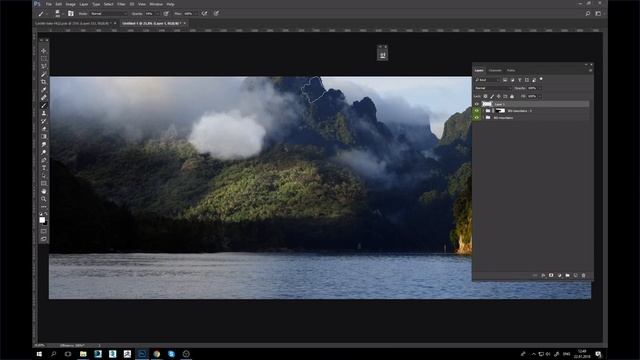Toggle the Brush Settings panel button
640x360 pixels.
[71, 13]
